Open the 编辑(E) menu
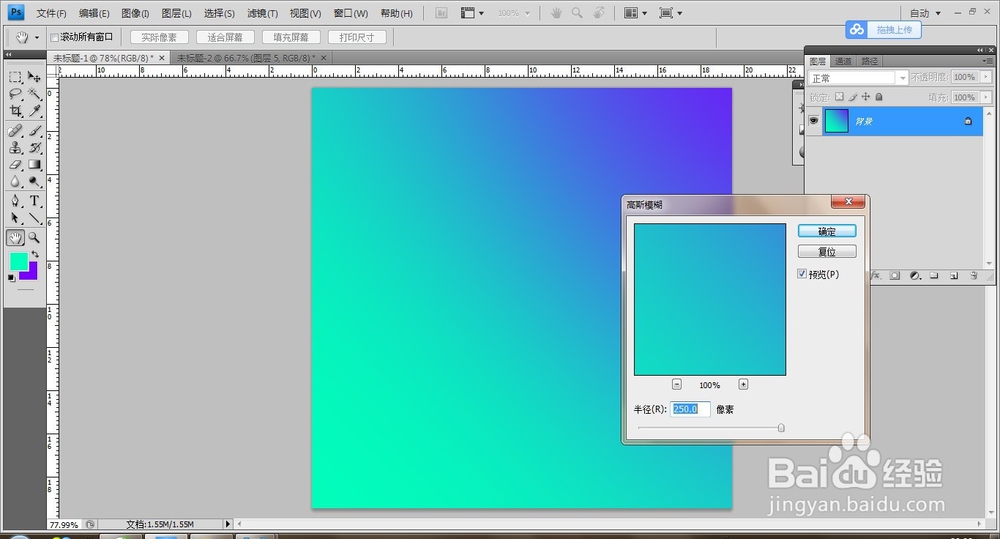Image resolution: width=1000 pixels, height=539 pixels. [x=94, y=13]
